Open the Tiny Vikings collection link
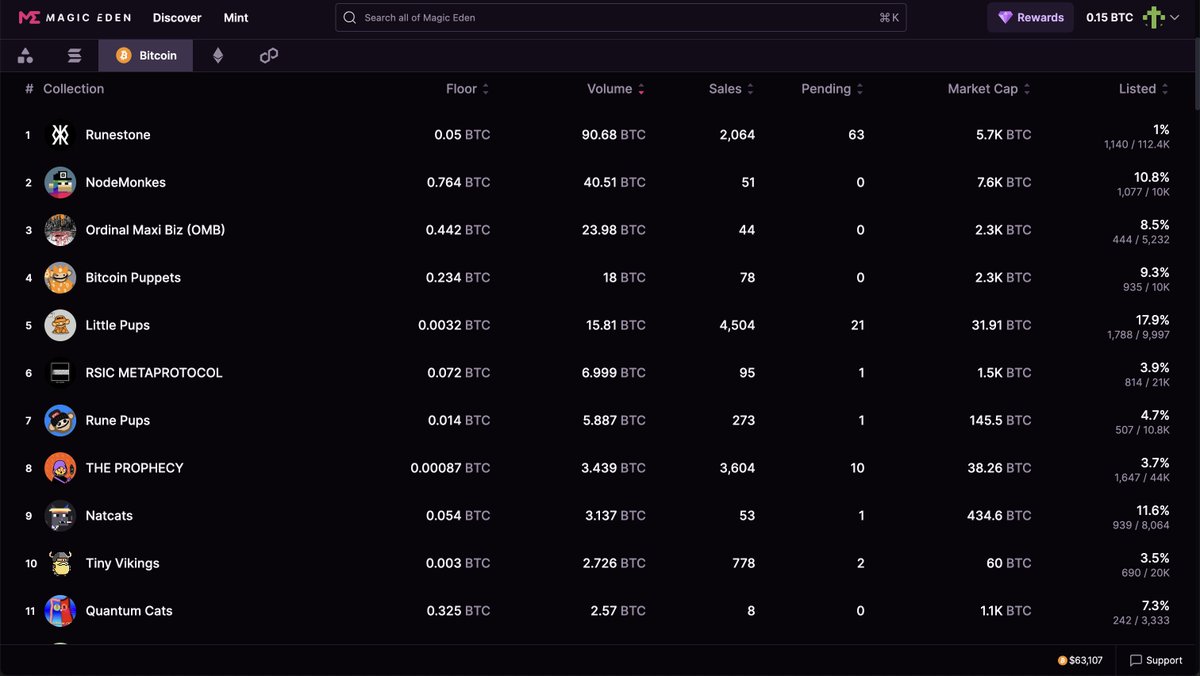 click(122, 563)
